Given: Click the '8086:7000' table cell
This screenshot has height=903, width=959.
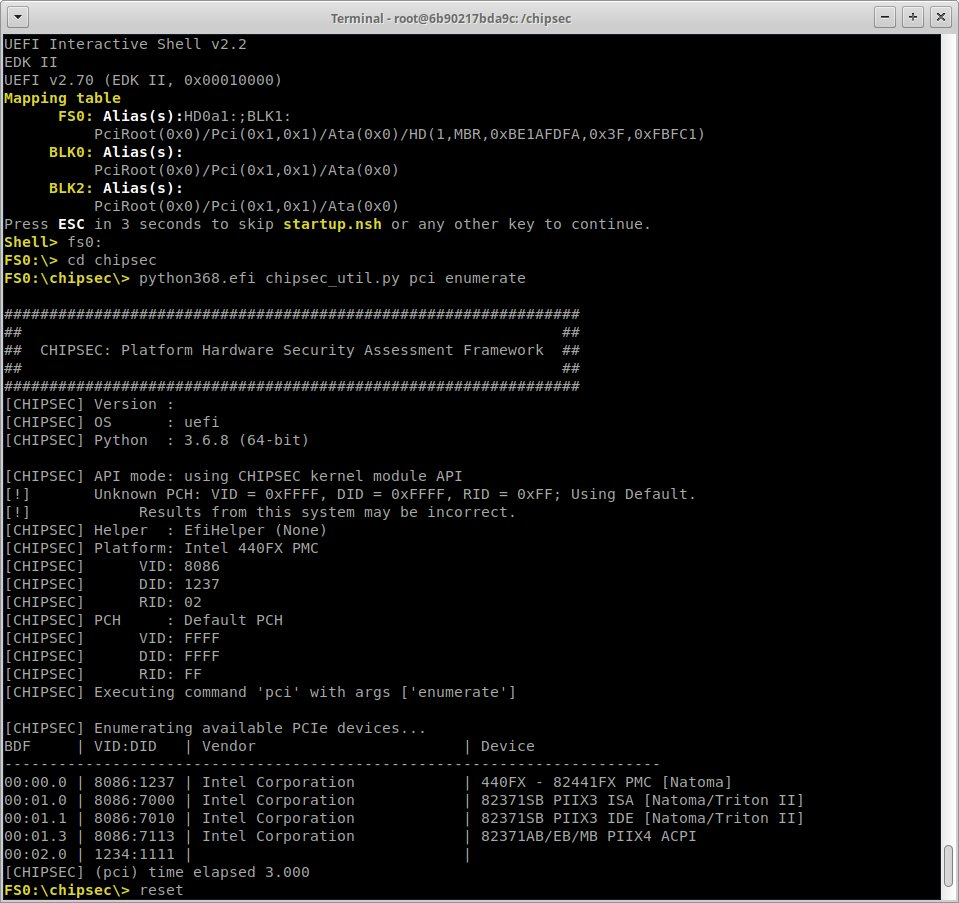Looking at the screenshot, I should pyautogui.click(x=135, y=800).
